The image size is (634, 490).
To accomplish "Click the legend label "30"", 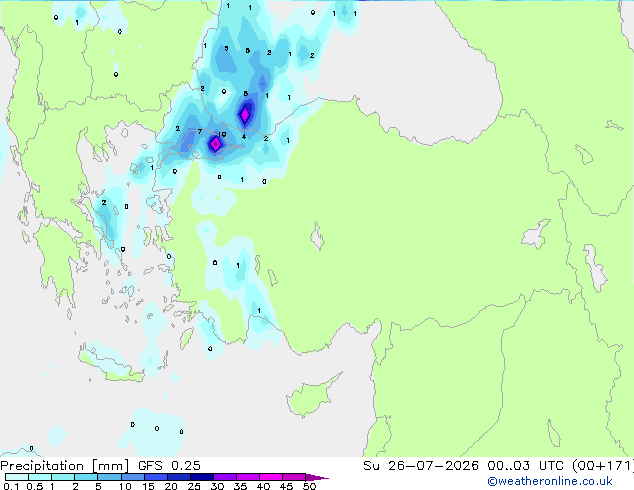I will (x=217, y=486).
